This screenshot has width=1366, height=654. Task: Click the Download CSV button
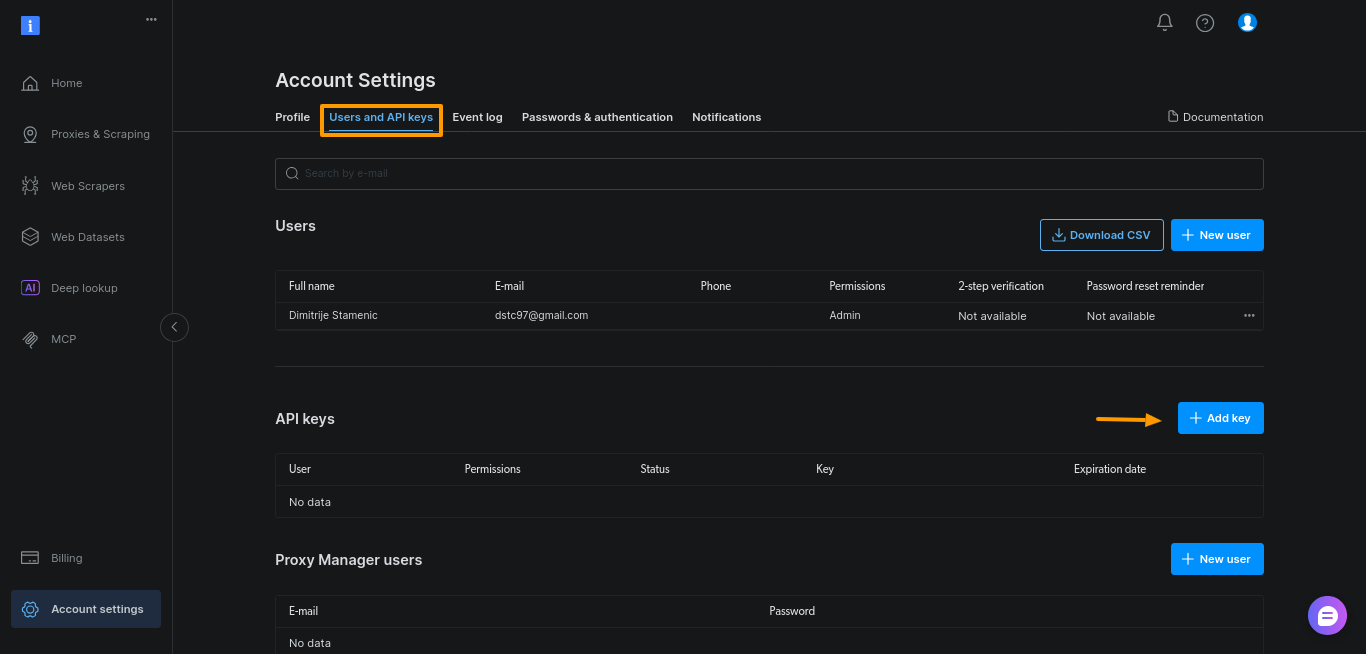(x=1101, y=234)
